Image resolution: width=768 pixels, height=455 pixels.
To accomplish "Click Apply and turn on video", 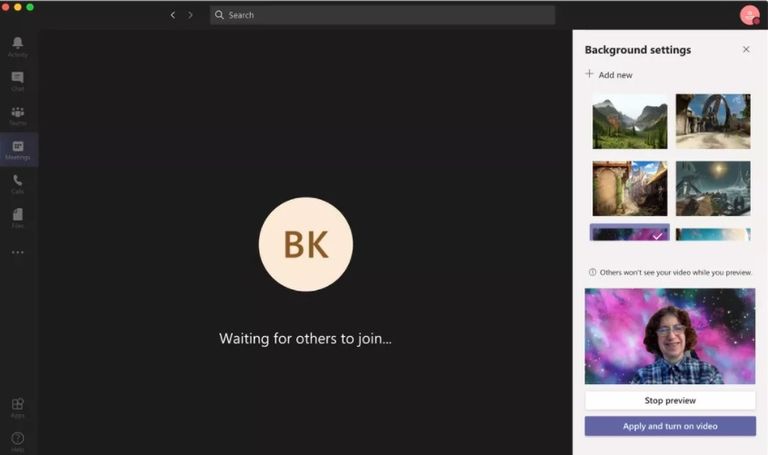I will (670, 426).
